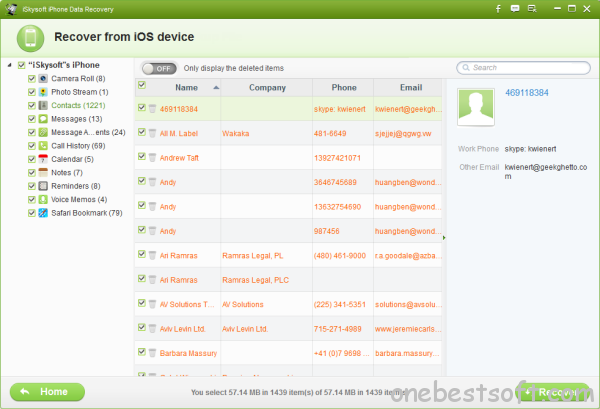Click the green Recover button
Screen dimensions: 600x409
click(553, 392)
